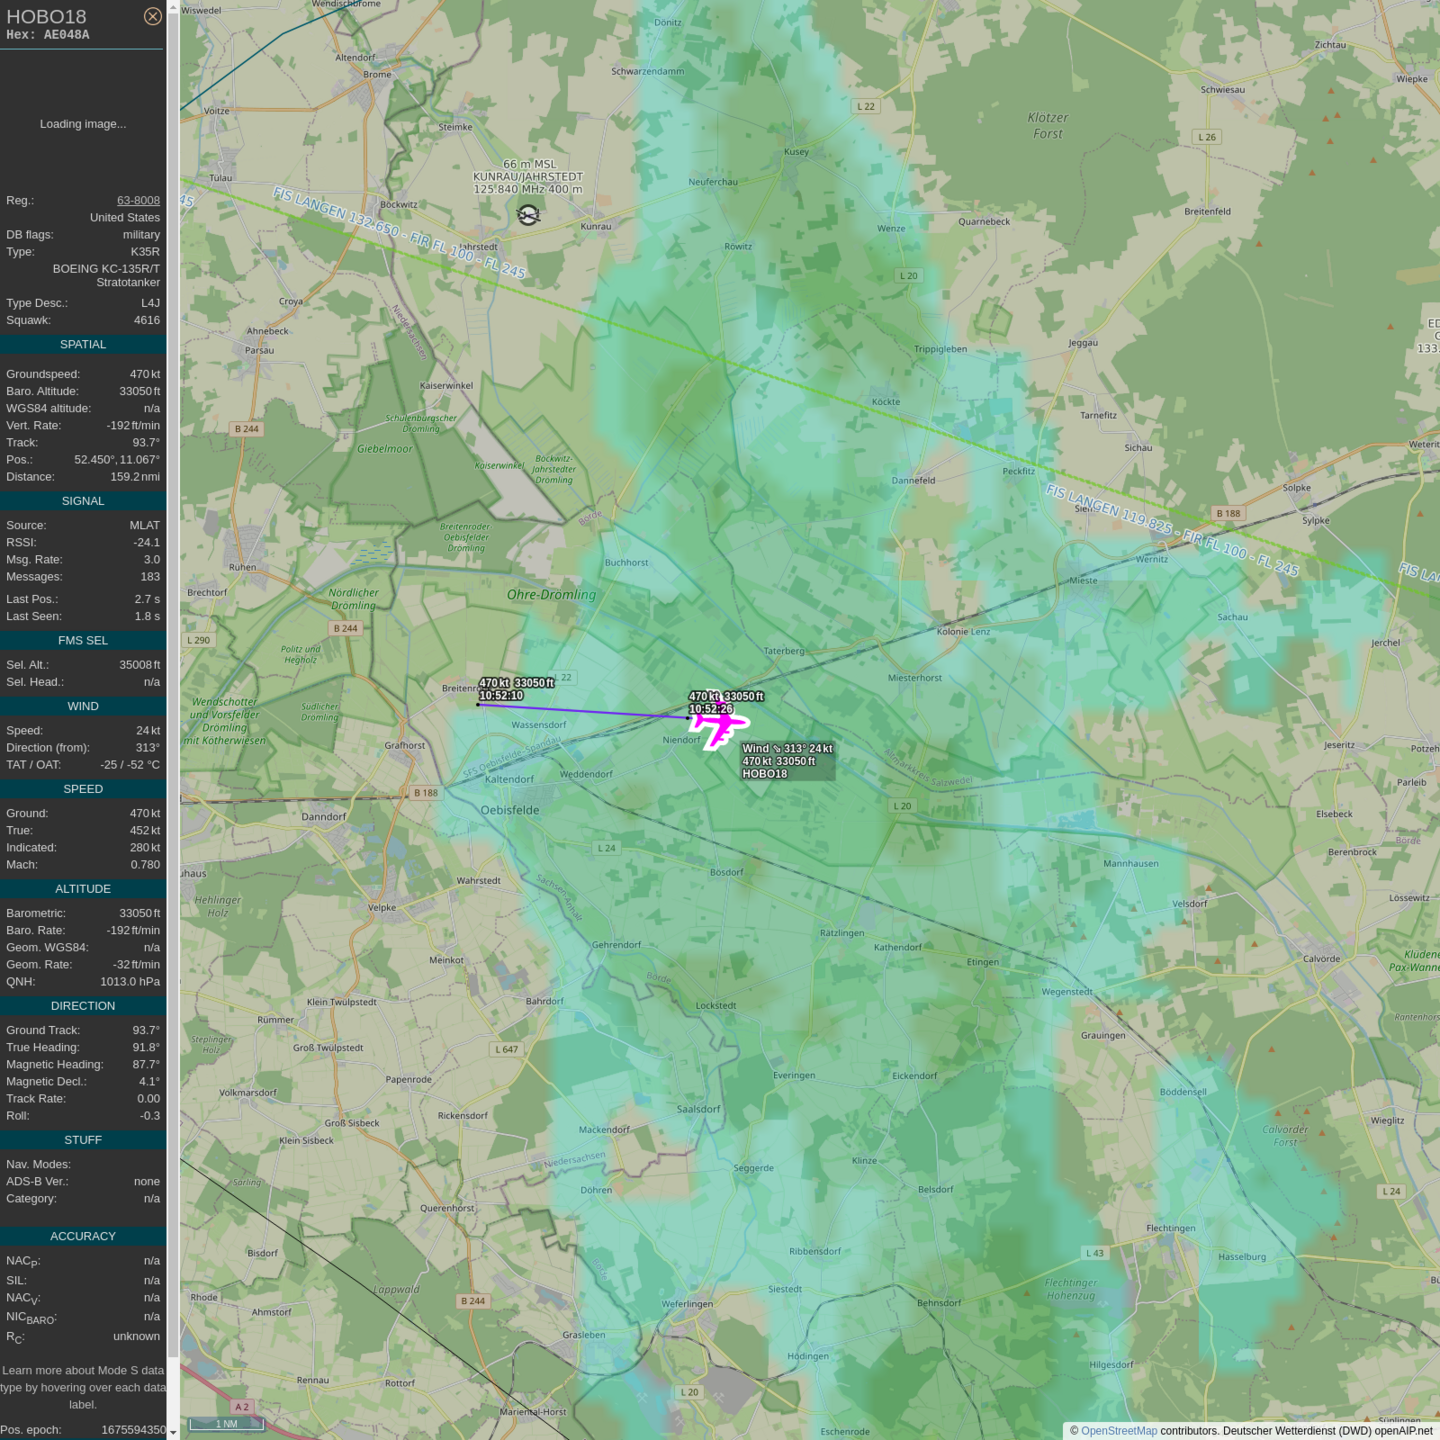Viewport: 1440px width, 1440px height.
Task: Click the SIGNAL section header
Action: [83, 502]
